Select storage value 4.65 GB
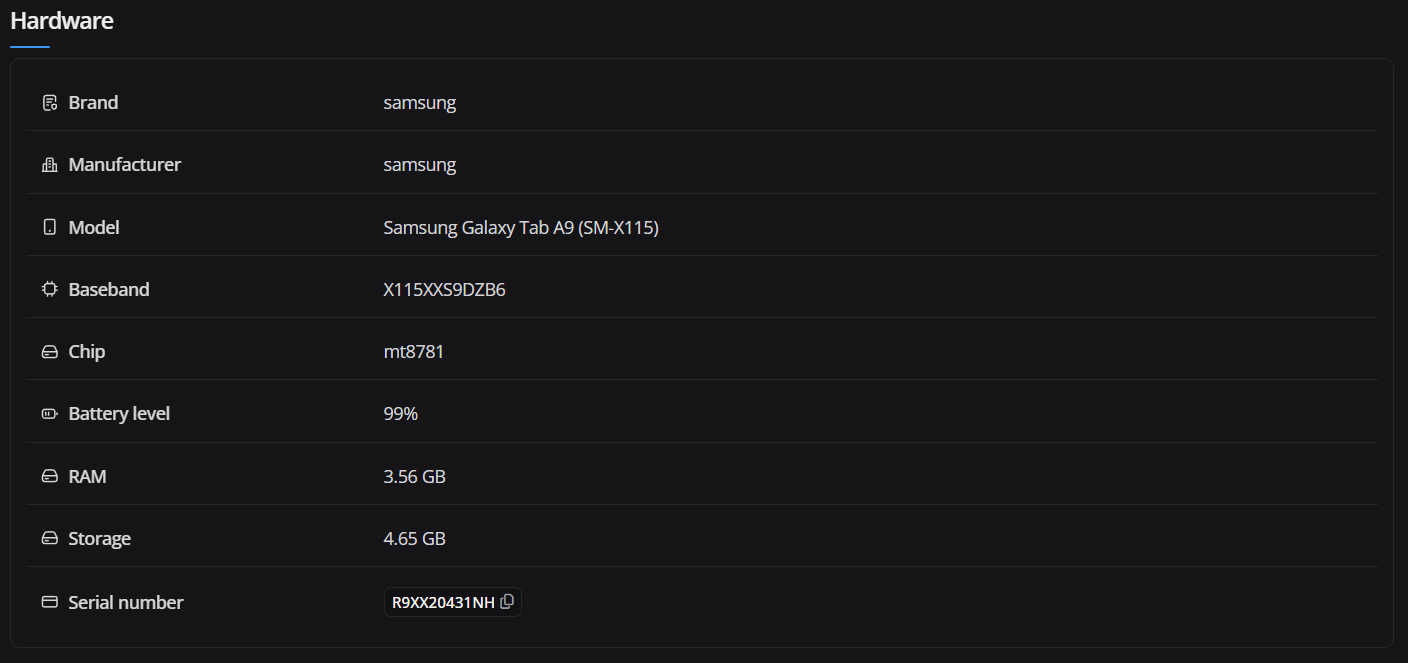Screen dimensions: 1408x663 tap(415, 539)
